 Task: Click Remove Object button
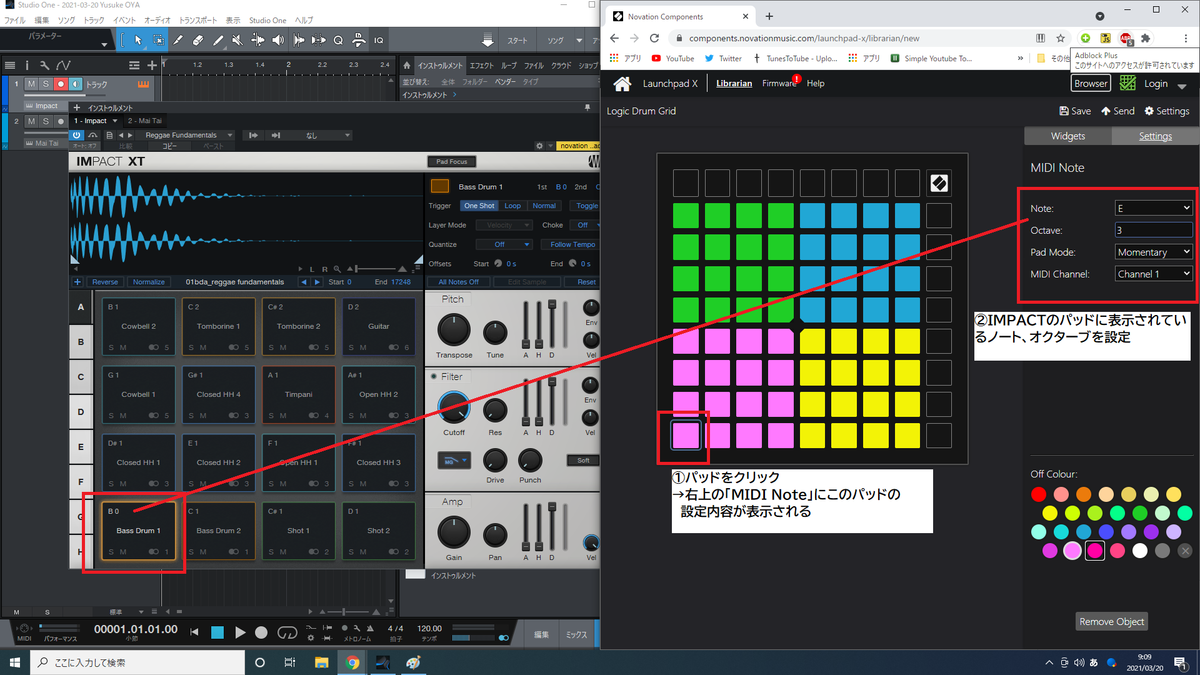(x=1111, y=621)
